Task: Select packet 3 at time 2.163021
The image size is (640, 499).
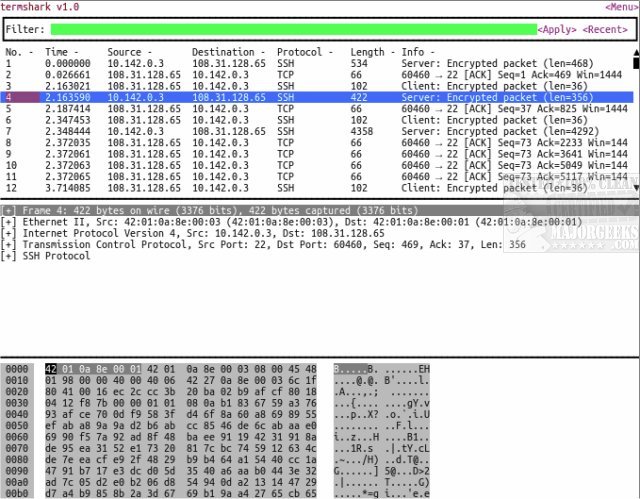Action: pos(317,86)
